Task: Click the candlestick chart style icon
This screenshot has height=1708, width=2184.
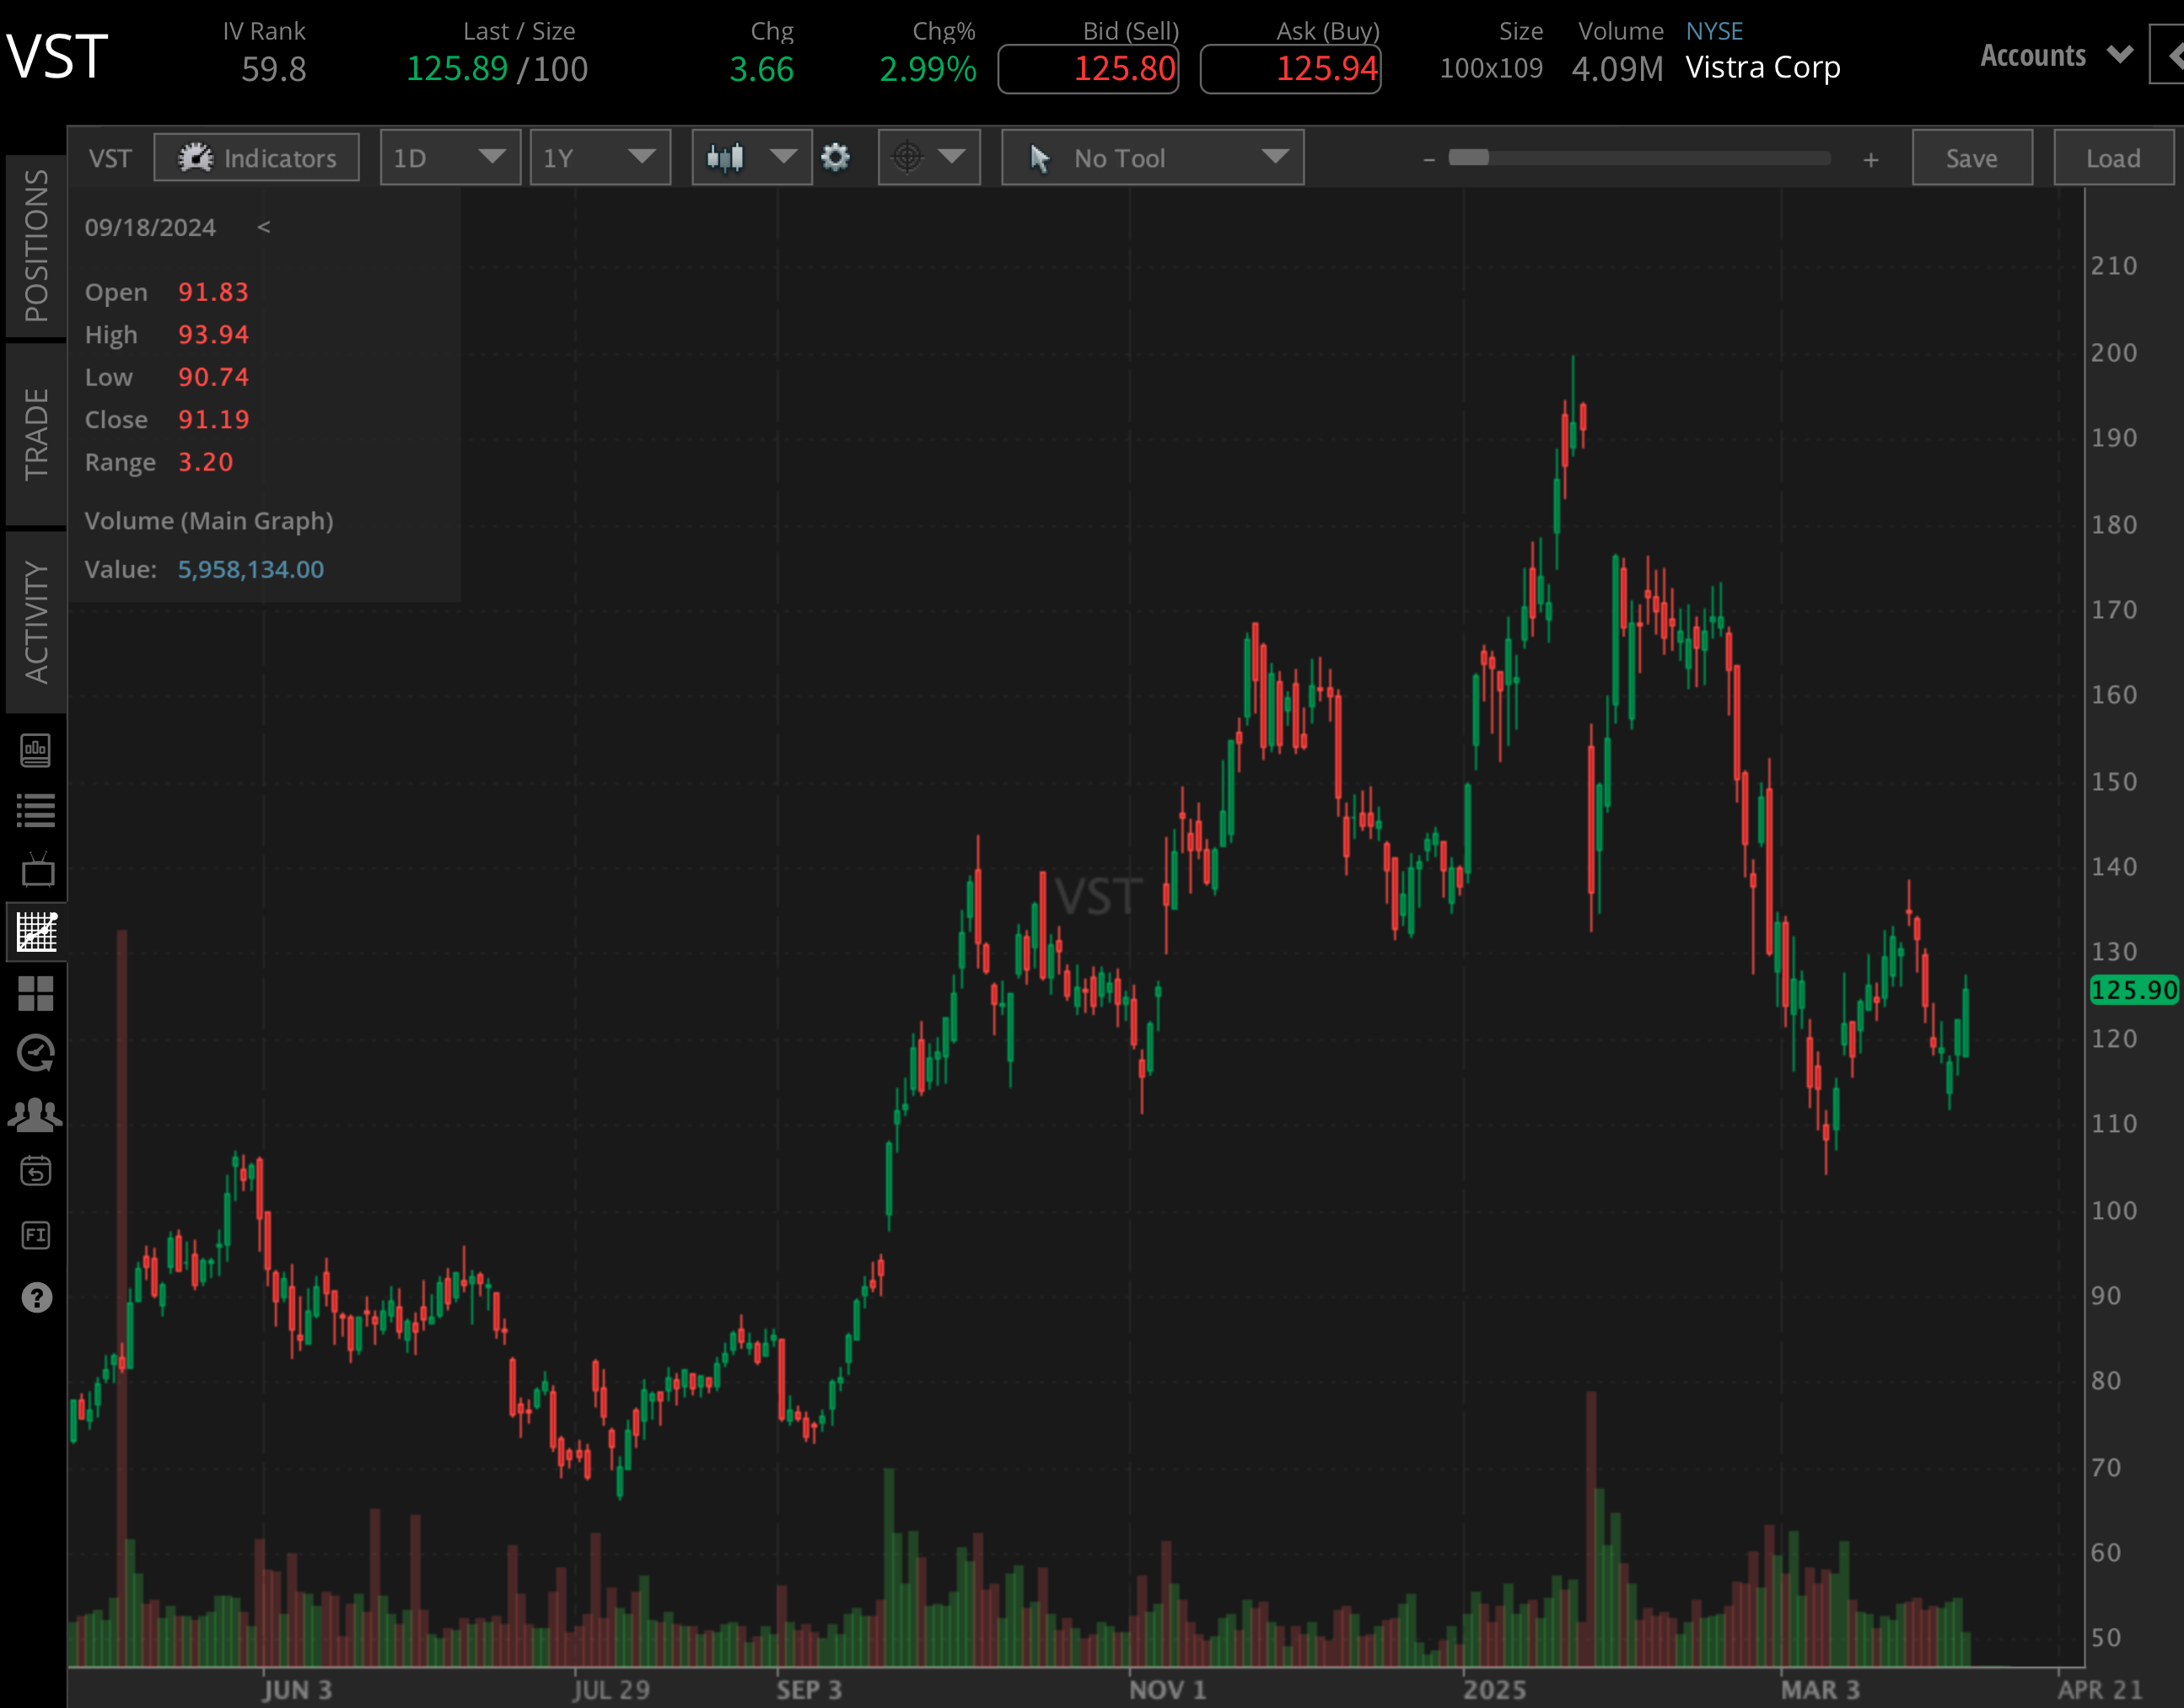Action: coord(724,157)
